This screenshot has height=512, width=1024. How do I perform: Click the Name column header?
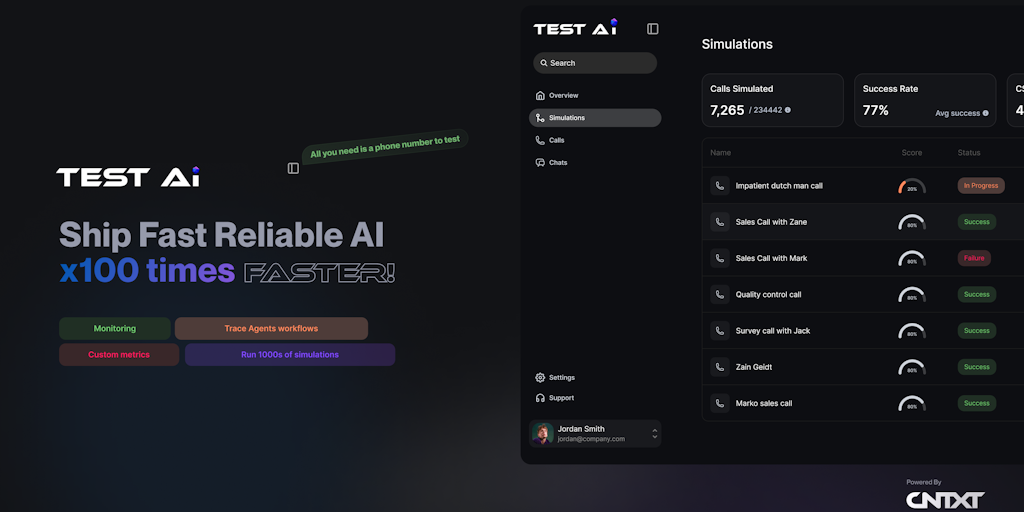[720, 153]
